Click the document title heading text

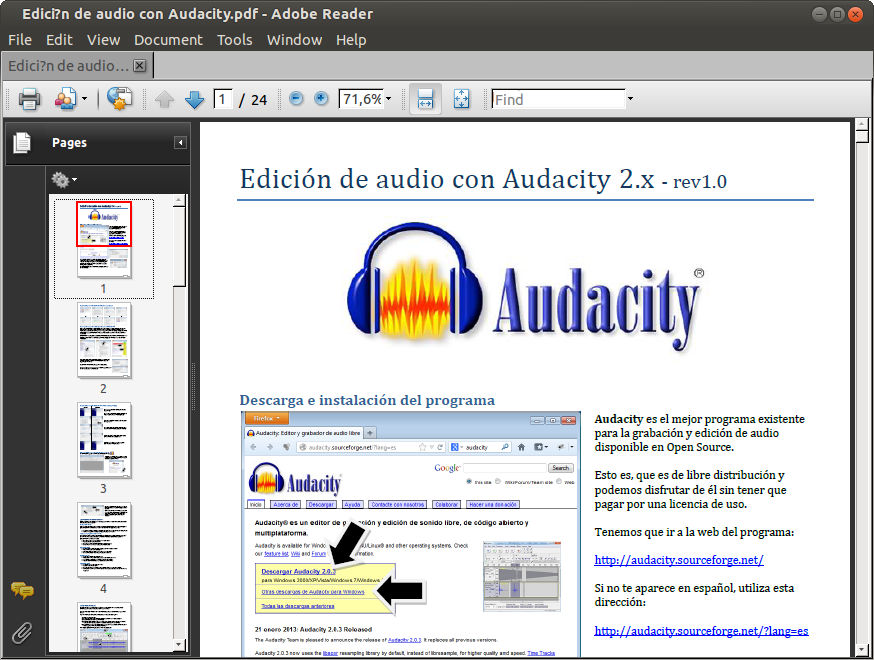pos(483,179)
